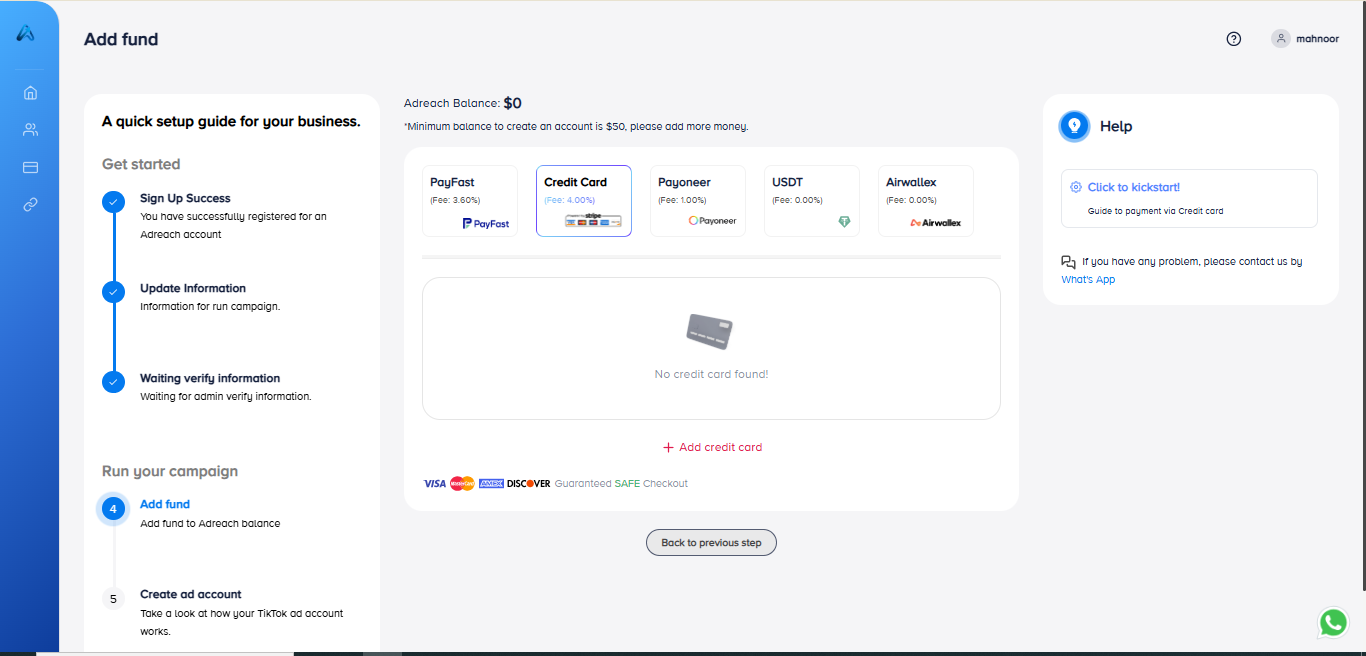Select the PayFast payment method
The width and height of the screenshot is (1366, 656).
(470, 201)
